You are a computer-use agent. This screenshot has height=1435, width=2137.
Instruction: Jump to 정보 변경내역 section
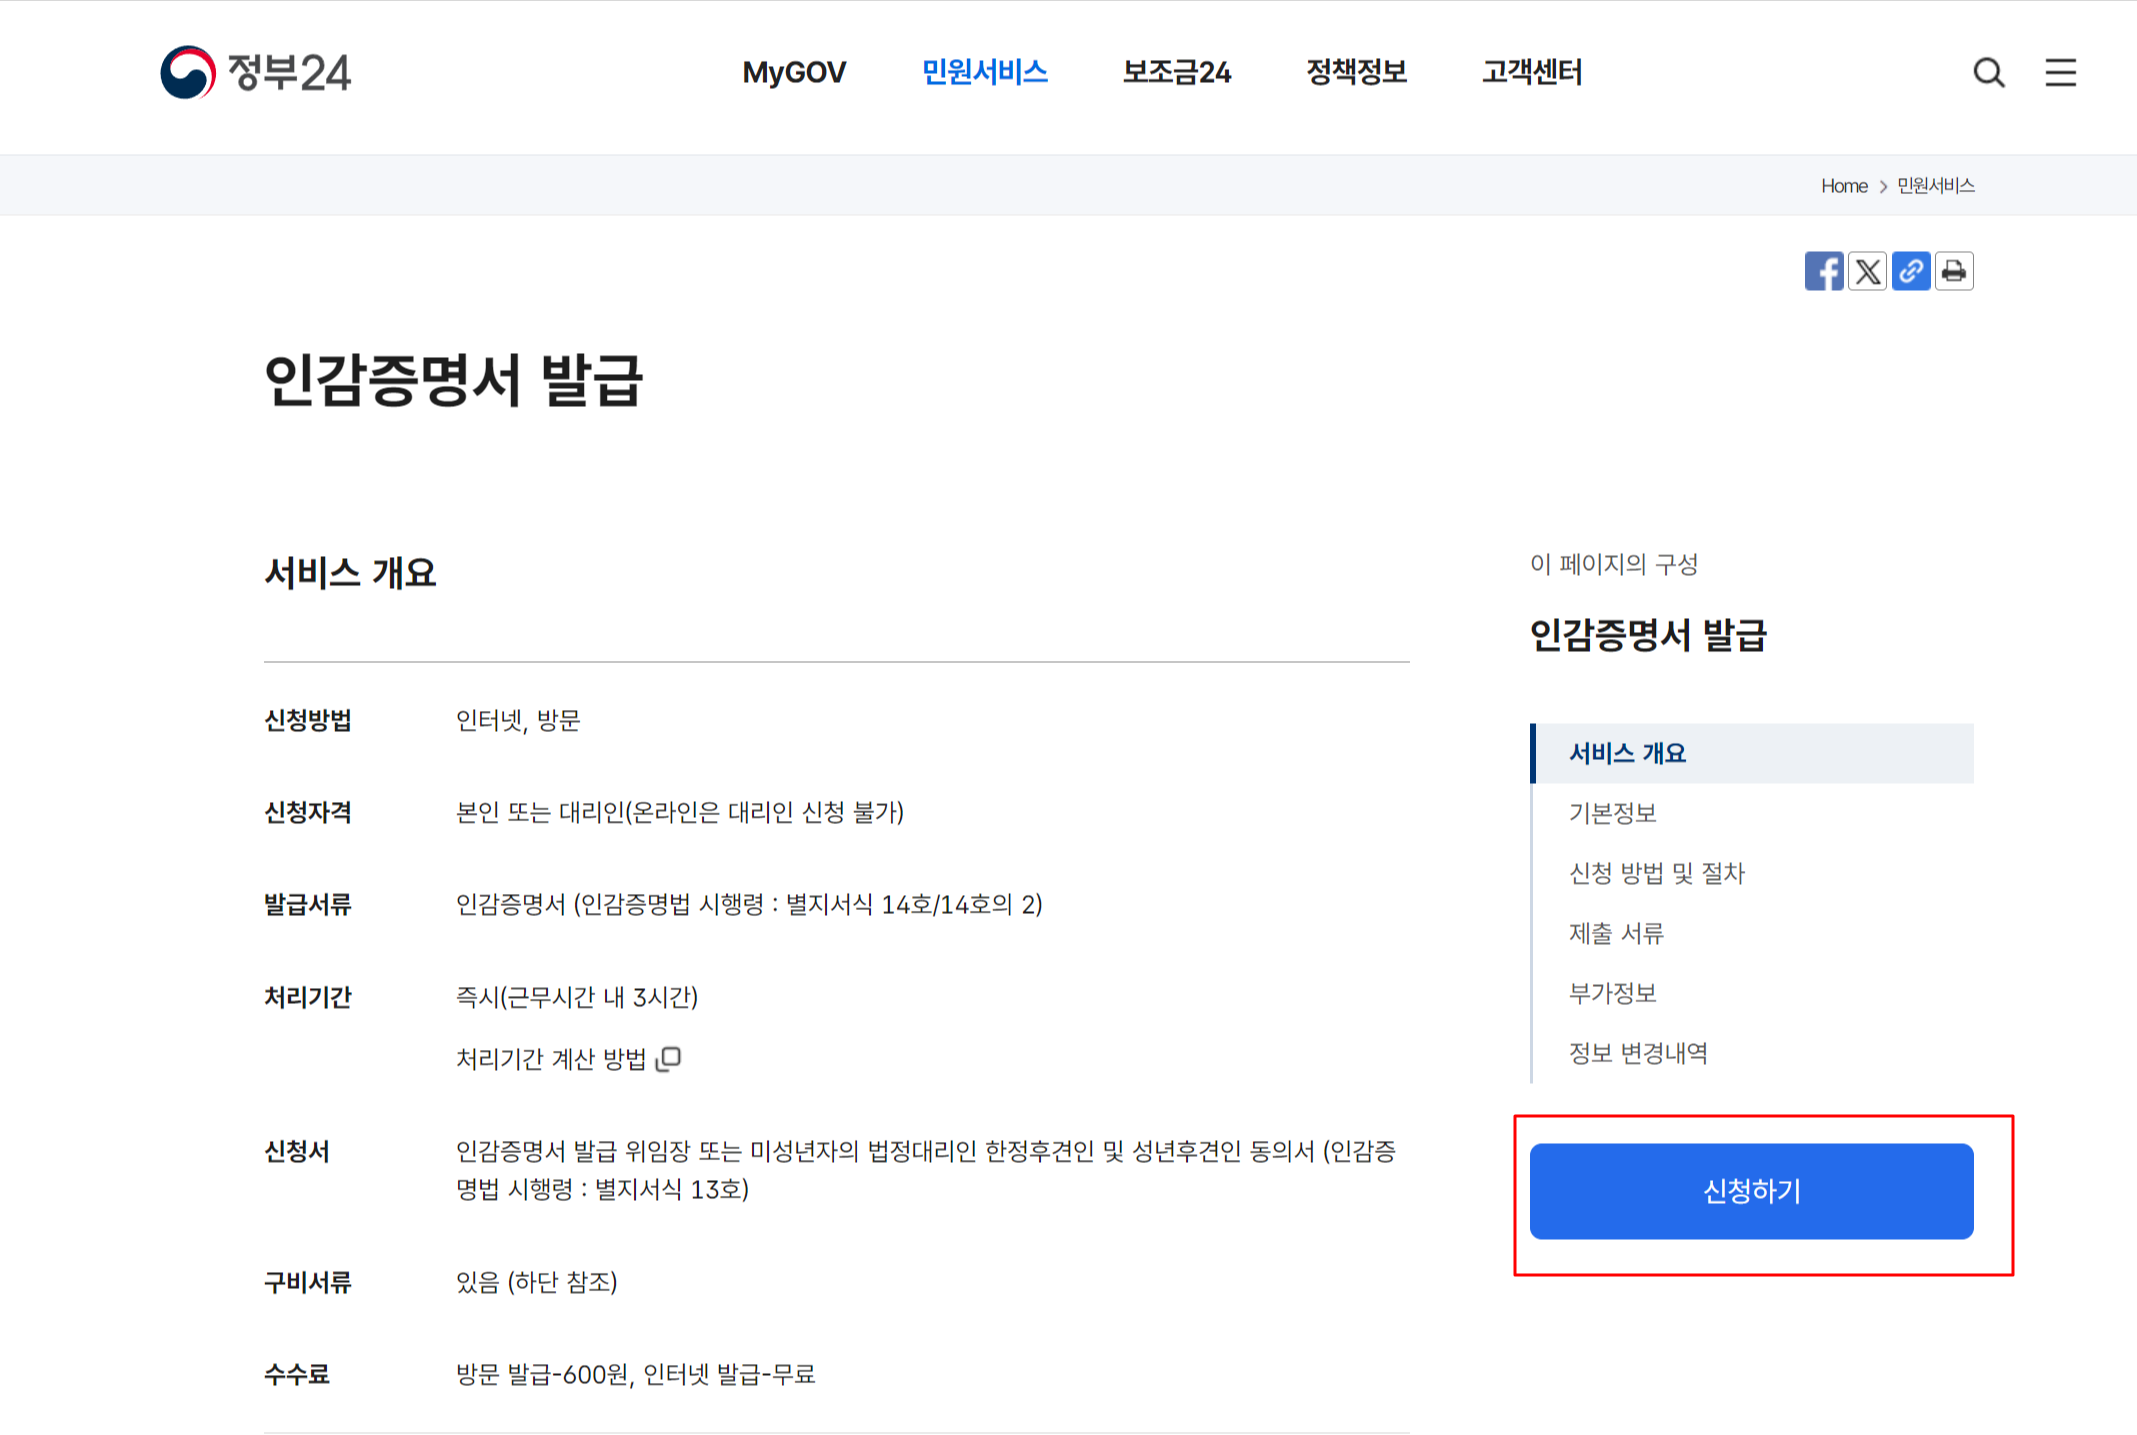click(1638, 1053)
